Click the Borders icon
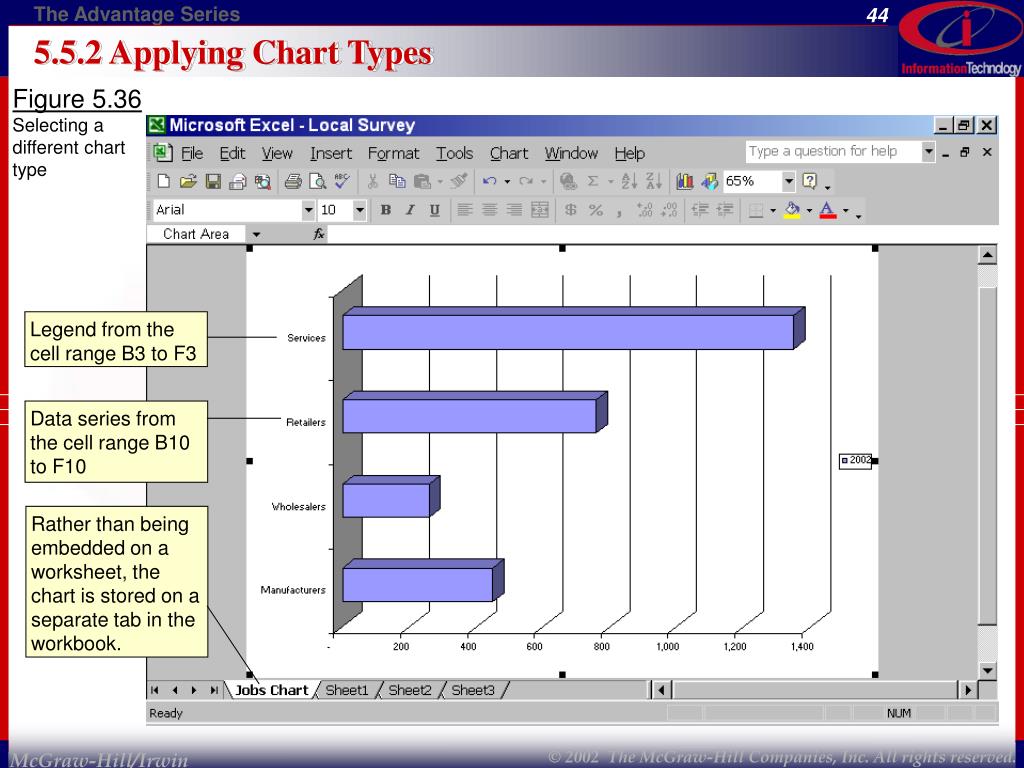 click(x=756, y=210)
